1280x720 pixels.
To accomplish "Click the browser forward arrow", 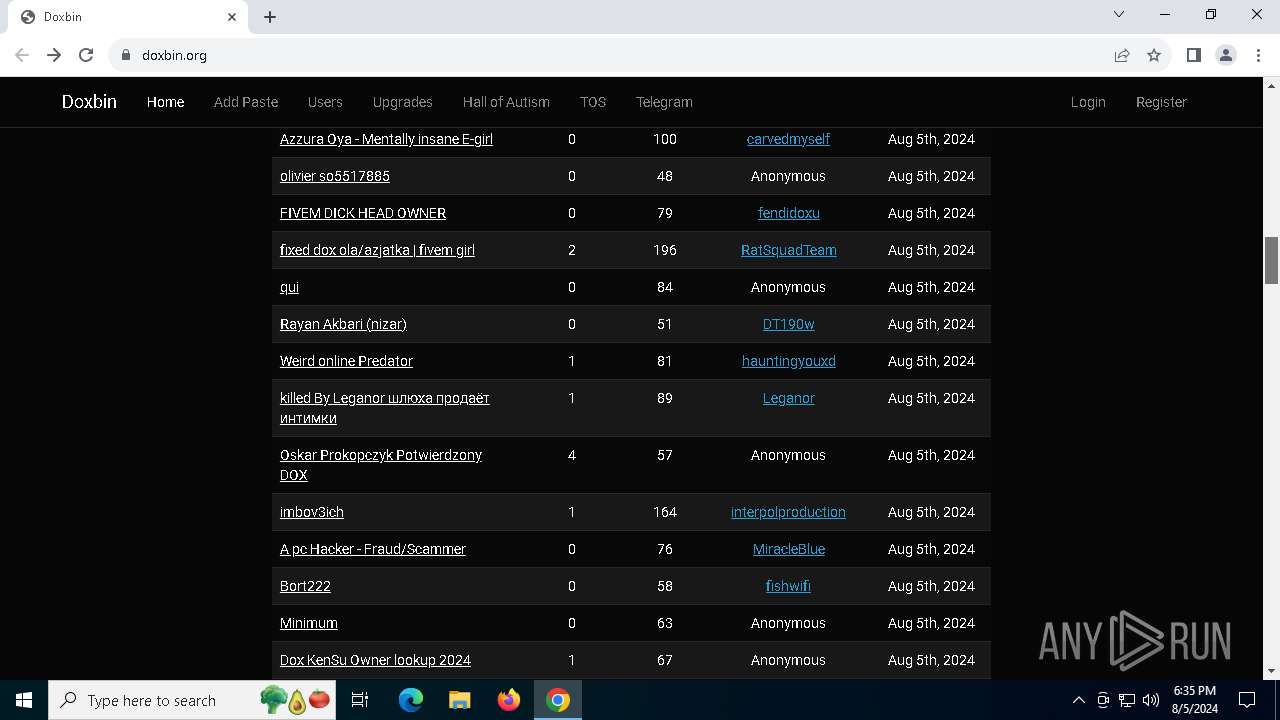I will [x=54, y=55].
